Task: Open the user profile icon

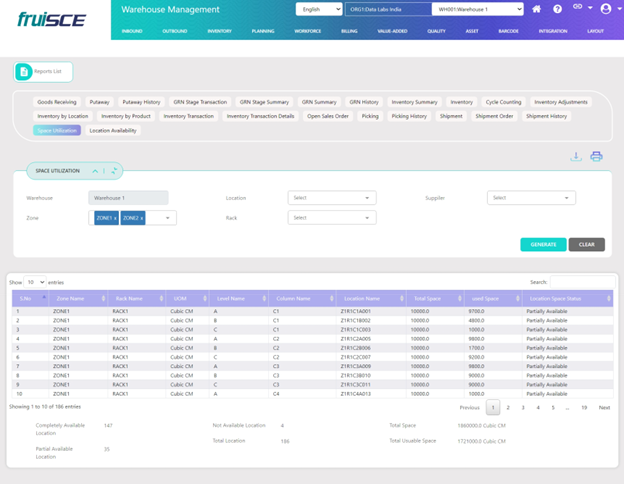Action: pos(605,9)
